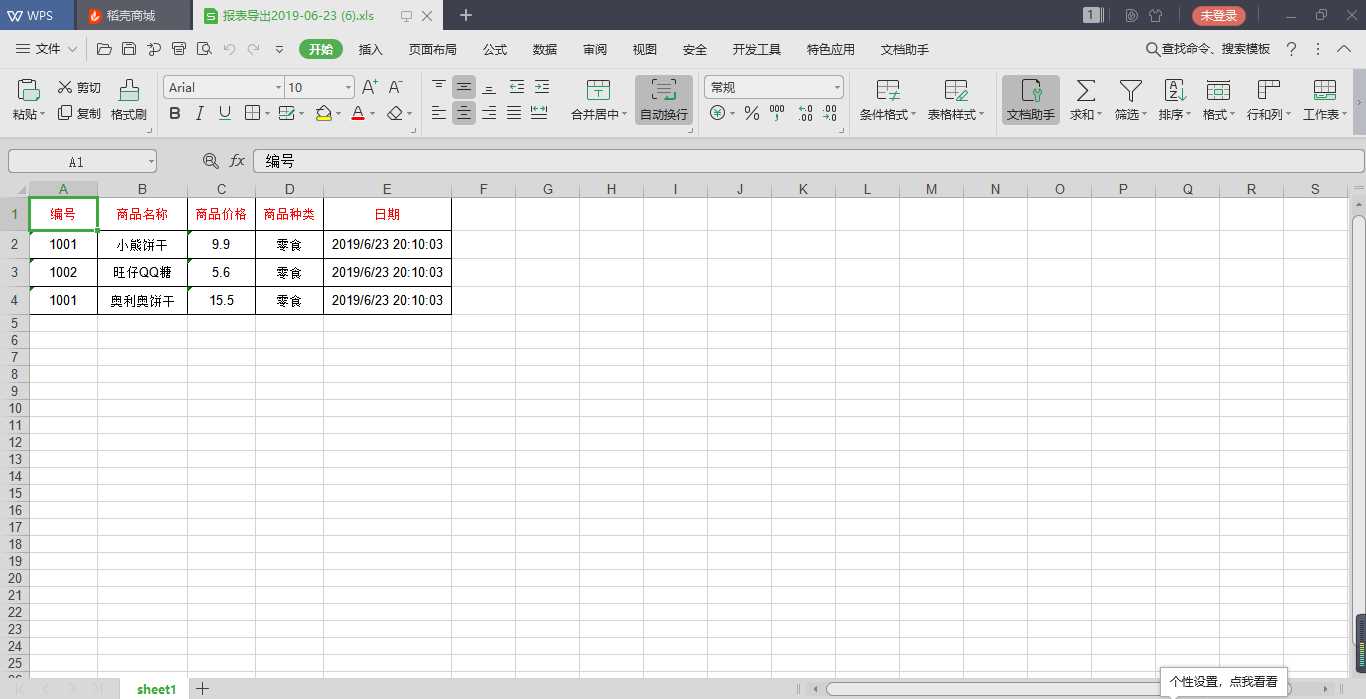Screen dimensions: 1366x699
Task: Open the 数据 ribbon tab
Action: click(x=545, y=49)
